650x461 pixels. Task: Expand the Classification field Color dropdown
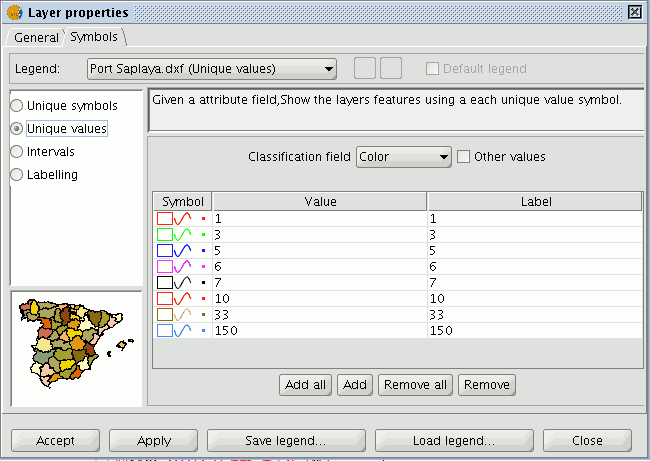click(x=403, y=157)
